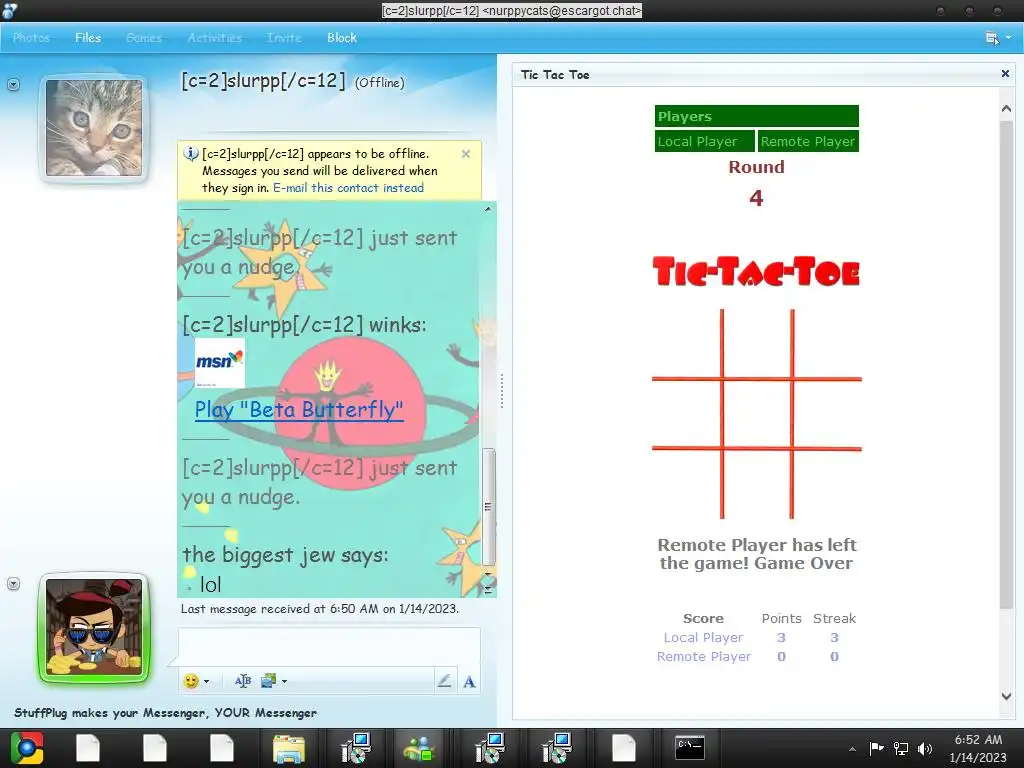The image size is (1024, 768).
Task: Click the center square of the board
Action: pyautogui.click(x=757, y=413)
